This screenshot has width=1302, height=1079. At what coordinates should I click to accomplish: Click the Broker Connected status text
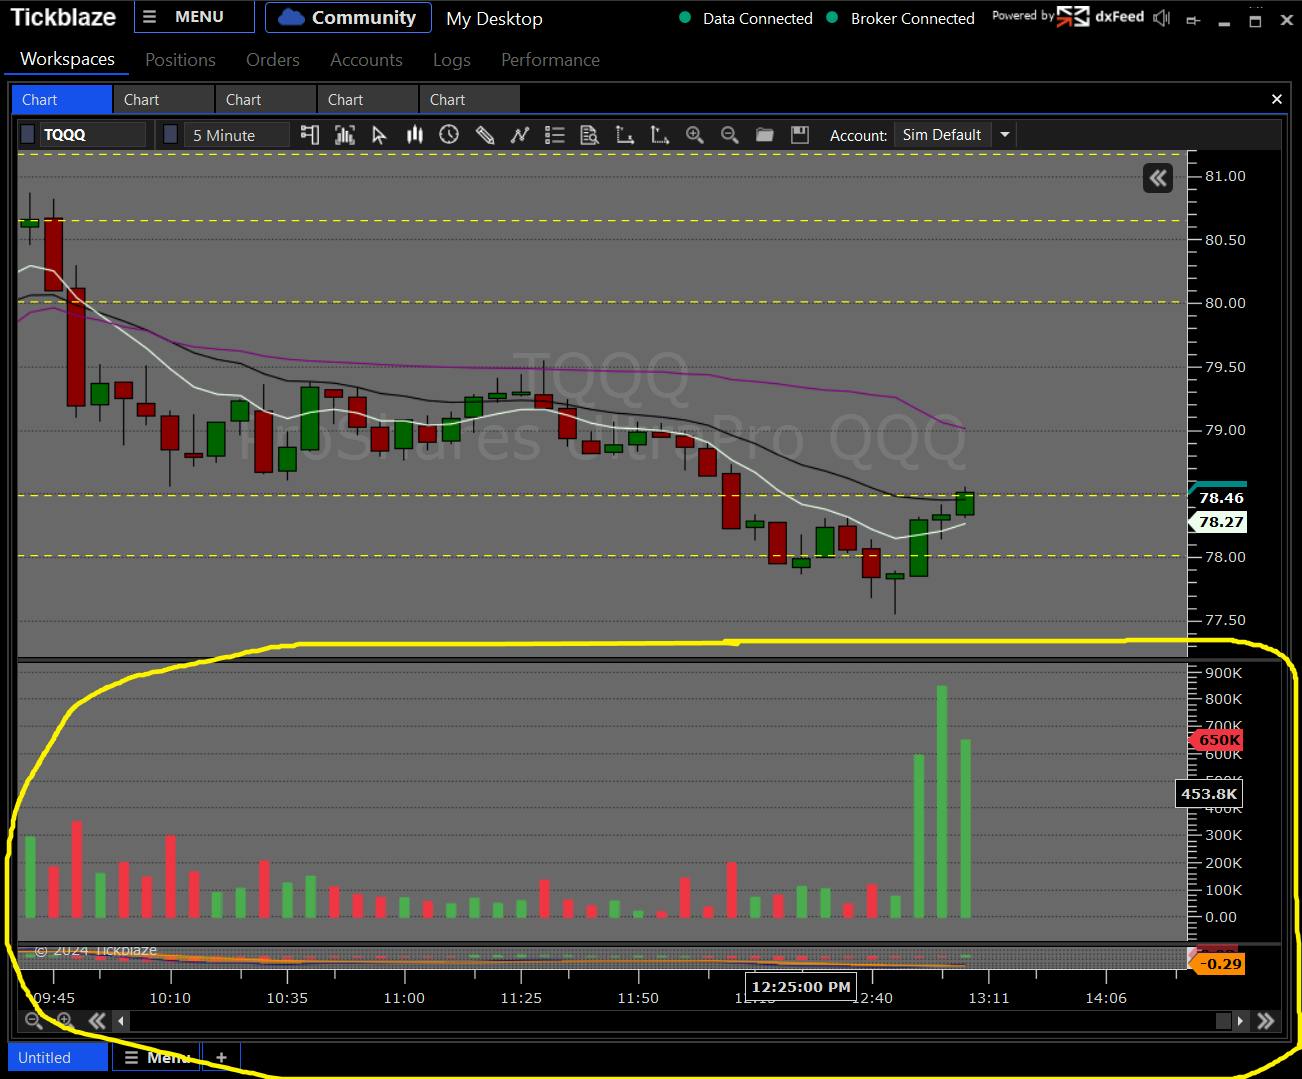[x=912, y=18]
